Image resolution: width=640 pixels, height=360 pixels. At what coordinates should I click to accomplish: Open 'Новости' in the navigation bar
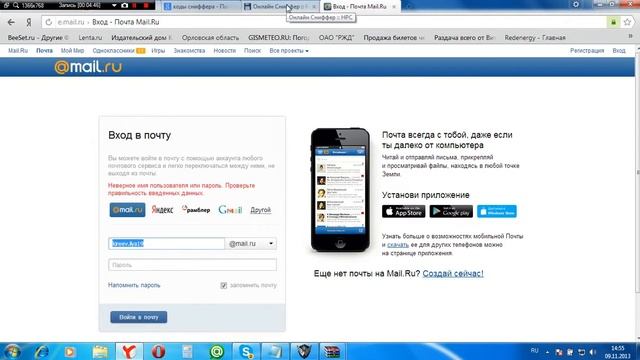[225, 51]
